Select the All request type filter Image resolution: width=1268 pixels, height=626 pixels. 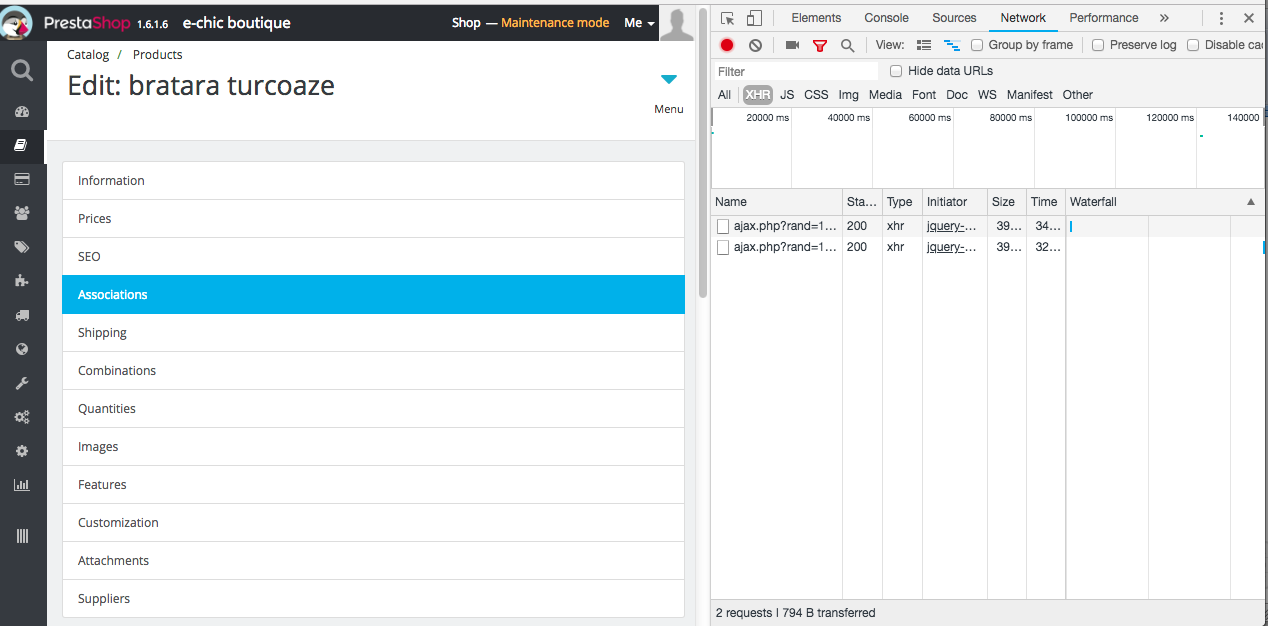(724, 95)
